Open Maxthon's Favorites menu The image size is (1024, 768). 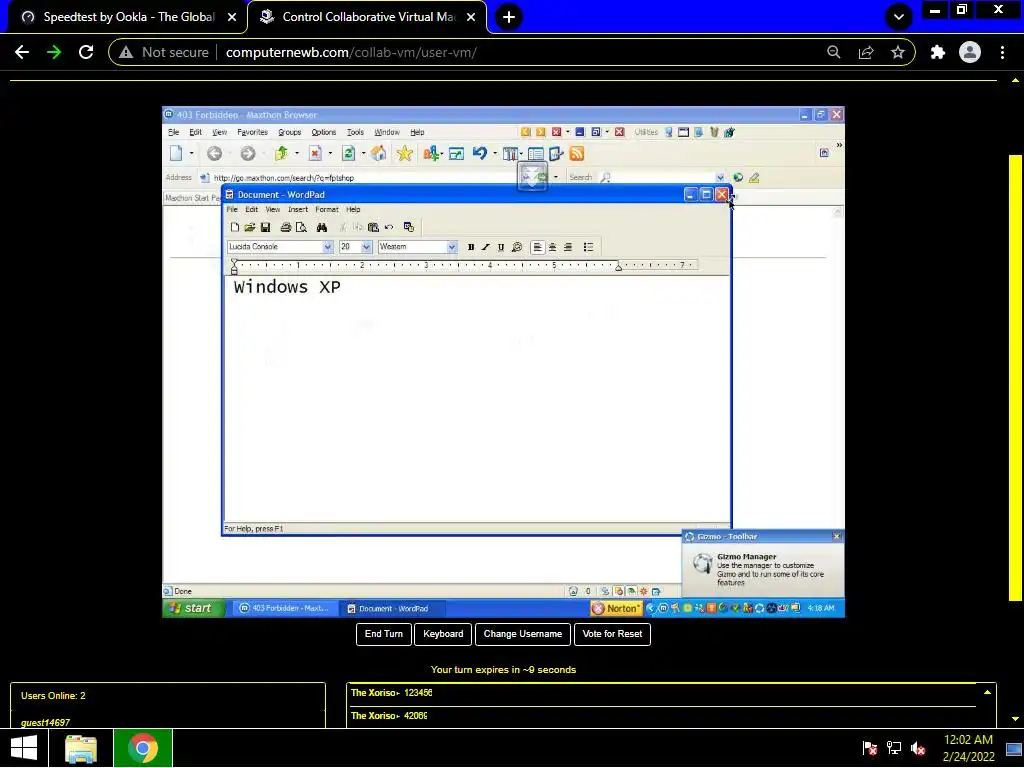coord(253,132)
